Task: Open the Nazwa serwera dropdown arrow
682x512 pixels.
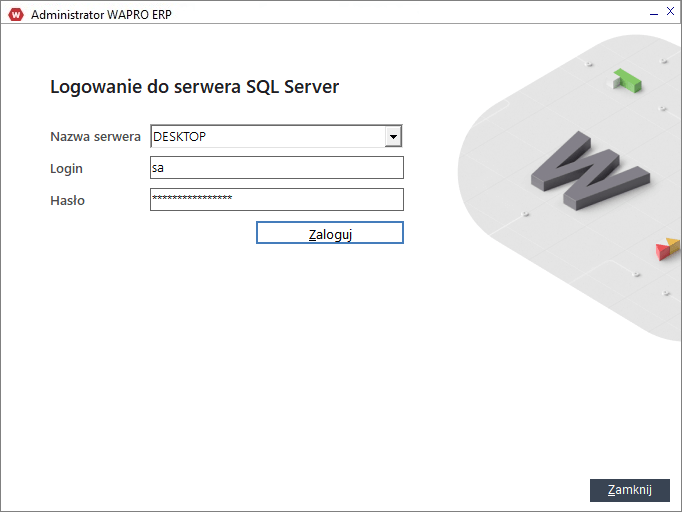Action: pyautogui.click(x=393, y=137)
